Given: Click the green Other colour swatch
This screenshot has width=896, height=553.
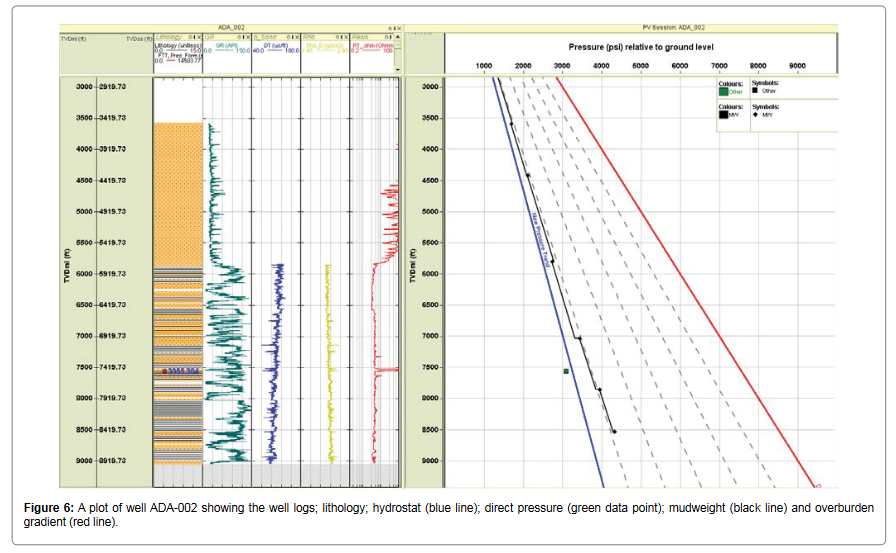Looking at the screenshot, I should tap(724, 91).
